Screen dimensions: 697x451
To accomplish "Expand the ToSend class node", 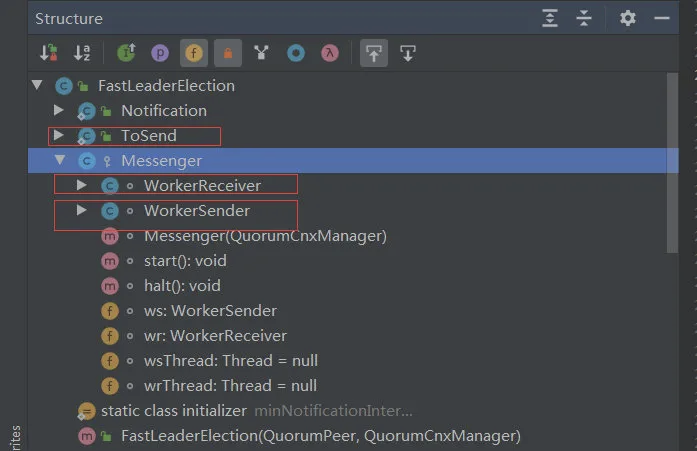I will pyautogui.click(x=58, y=135).
